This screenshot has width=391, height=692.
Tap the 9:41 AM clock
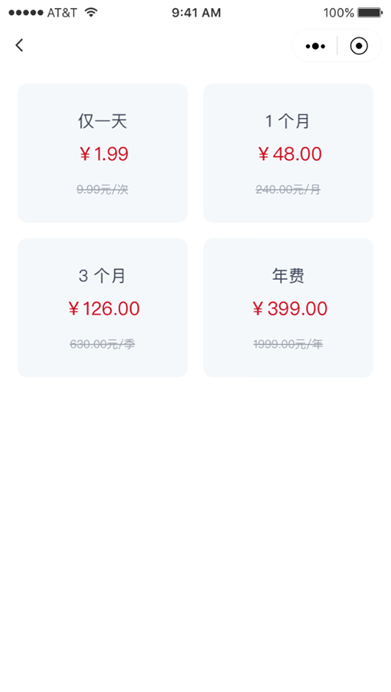point(196,13)
